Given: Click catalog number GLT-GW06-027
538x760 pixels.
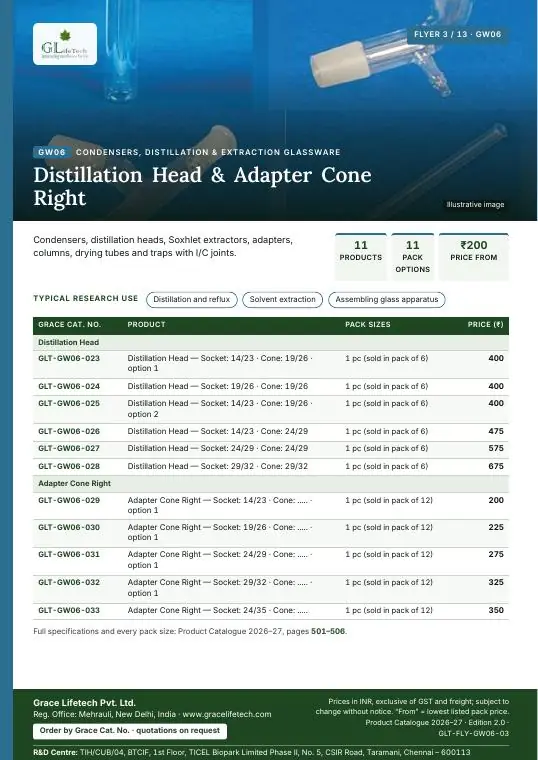Looking at the screenshot, I should pos(69,448).
